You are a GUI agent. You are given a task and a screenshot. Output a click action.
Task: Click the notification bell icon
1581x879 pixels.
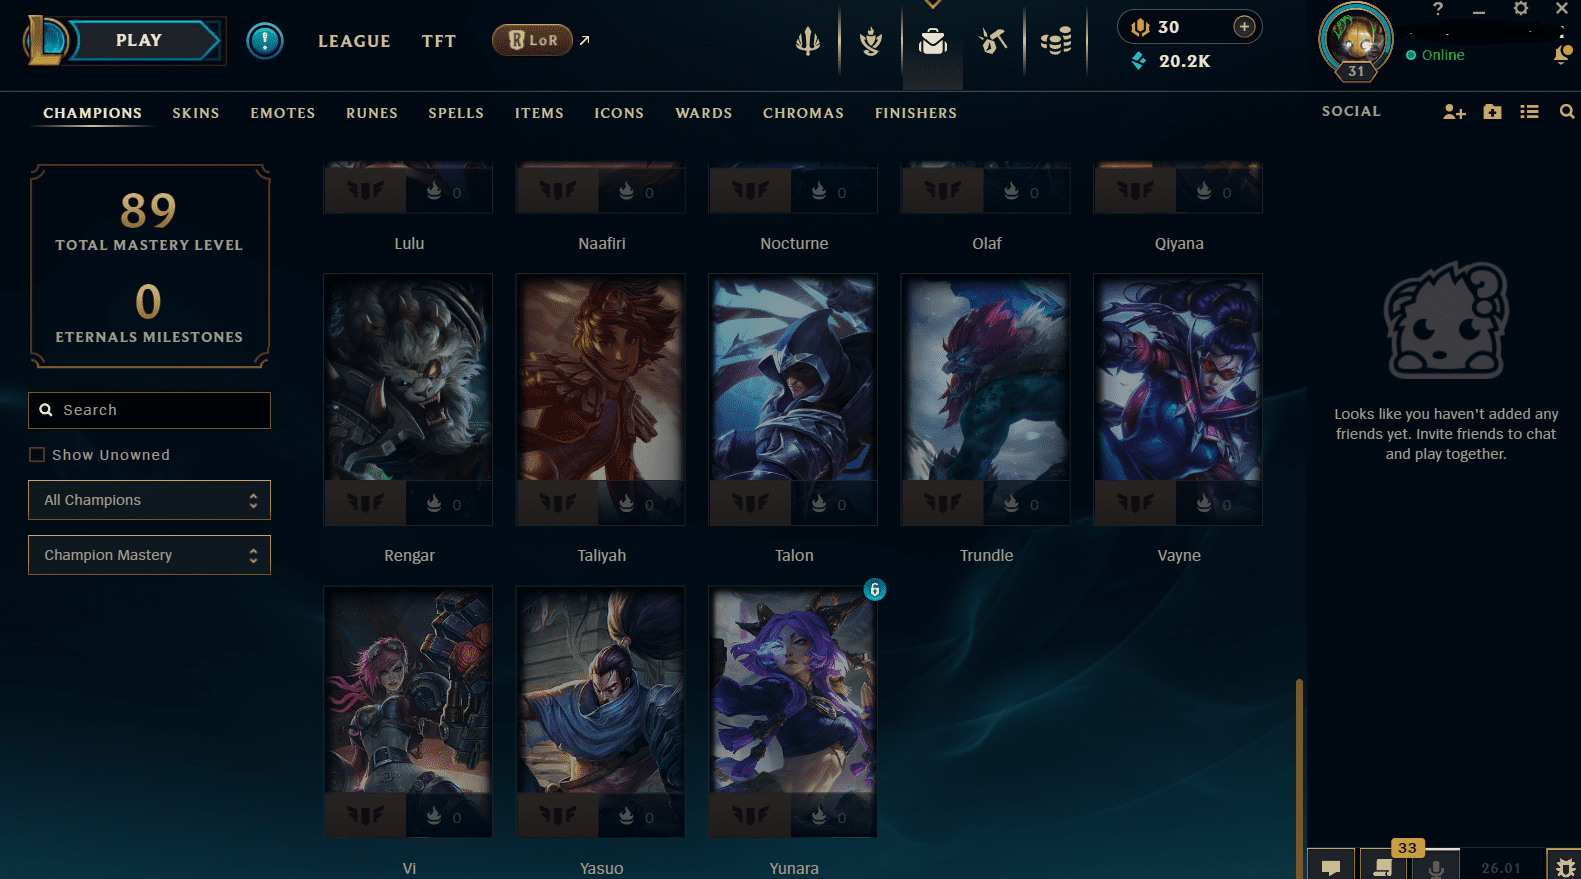coord(1561,55)
